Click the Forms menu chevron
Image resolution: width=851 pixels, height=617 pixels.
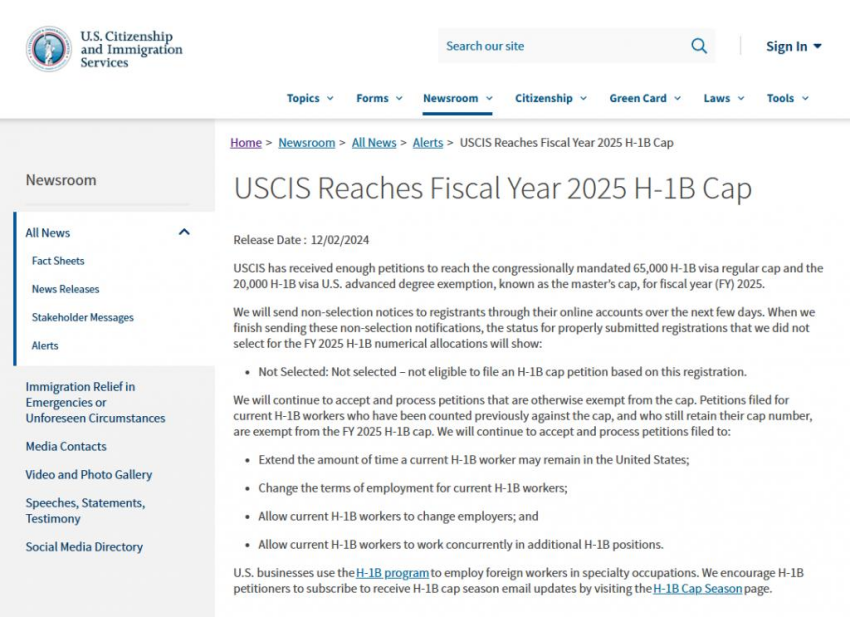click(399, 98)
